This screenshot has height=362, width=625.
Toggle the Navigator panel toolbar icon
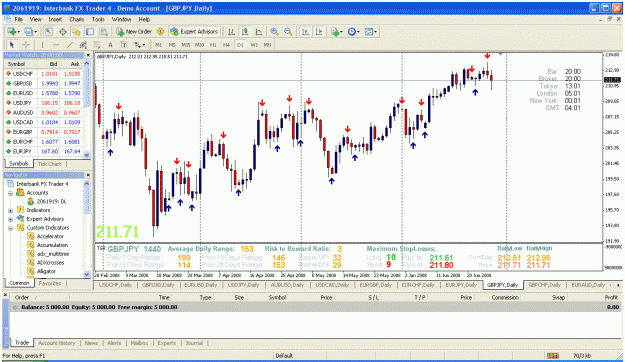[x=76, y=31]
